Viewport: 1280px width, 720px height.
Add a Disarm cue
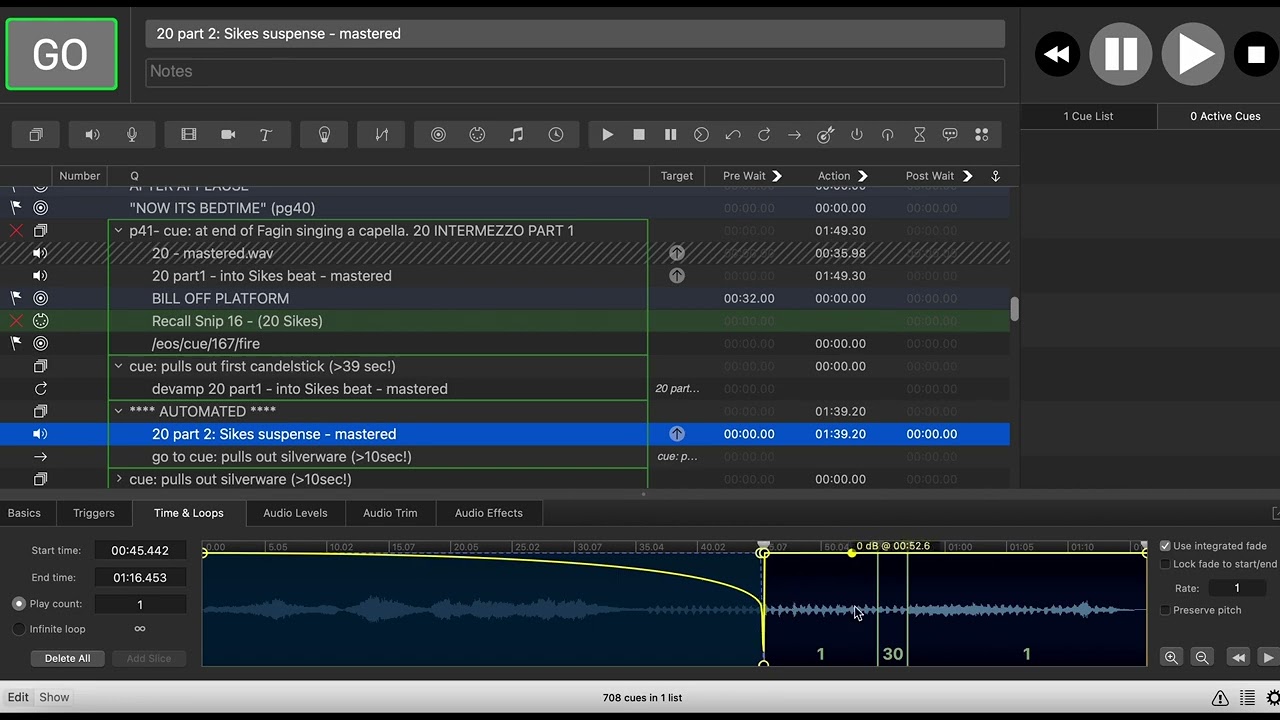pos(887,135)
